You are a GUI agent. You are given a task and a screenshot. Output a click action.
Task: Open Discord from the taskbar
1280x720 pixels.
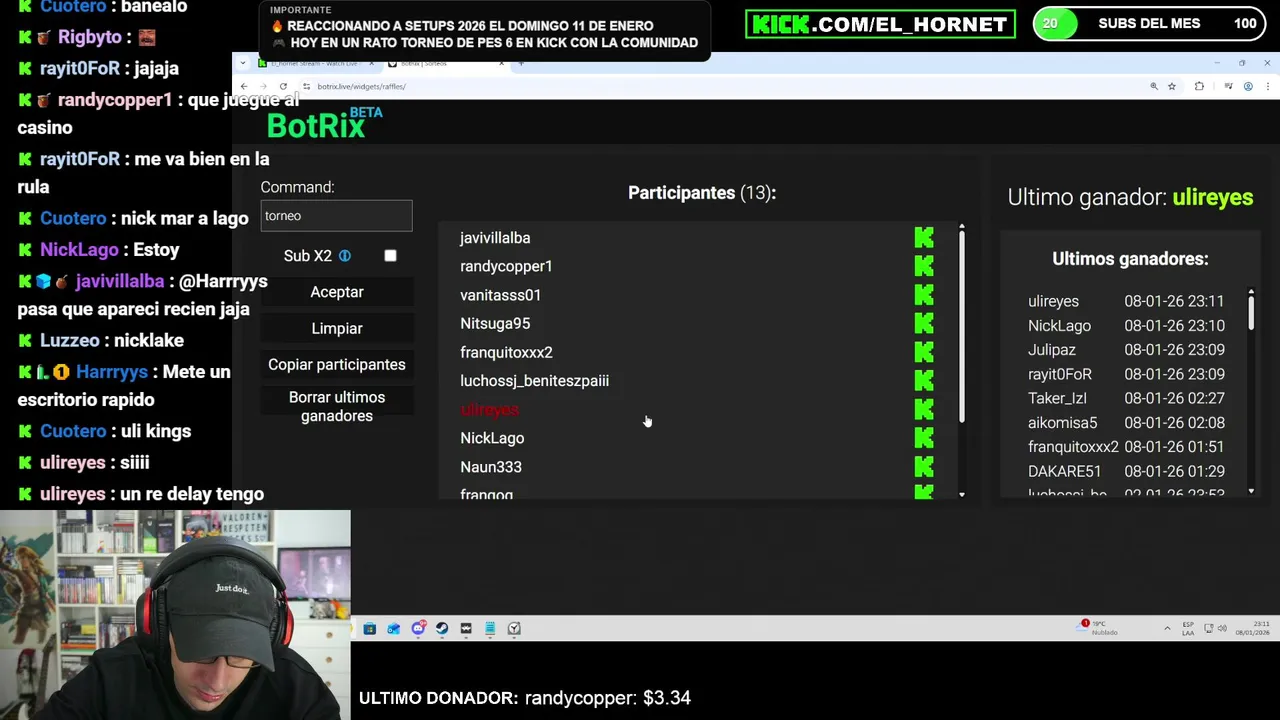(418, 628)
